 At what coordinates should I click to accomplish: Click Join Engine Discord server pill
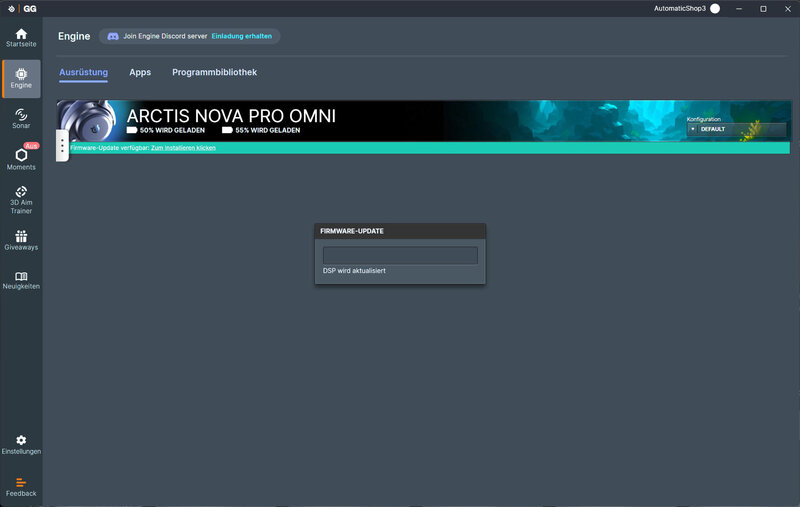[189, 36]
